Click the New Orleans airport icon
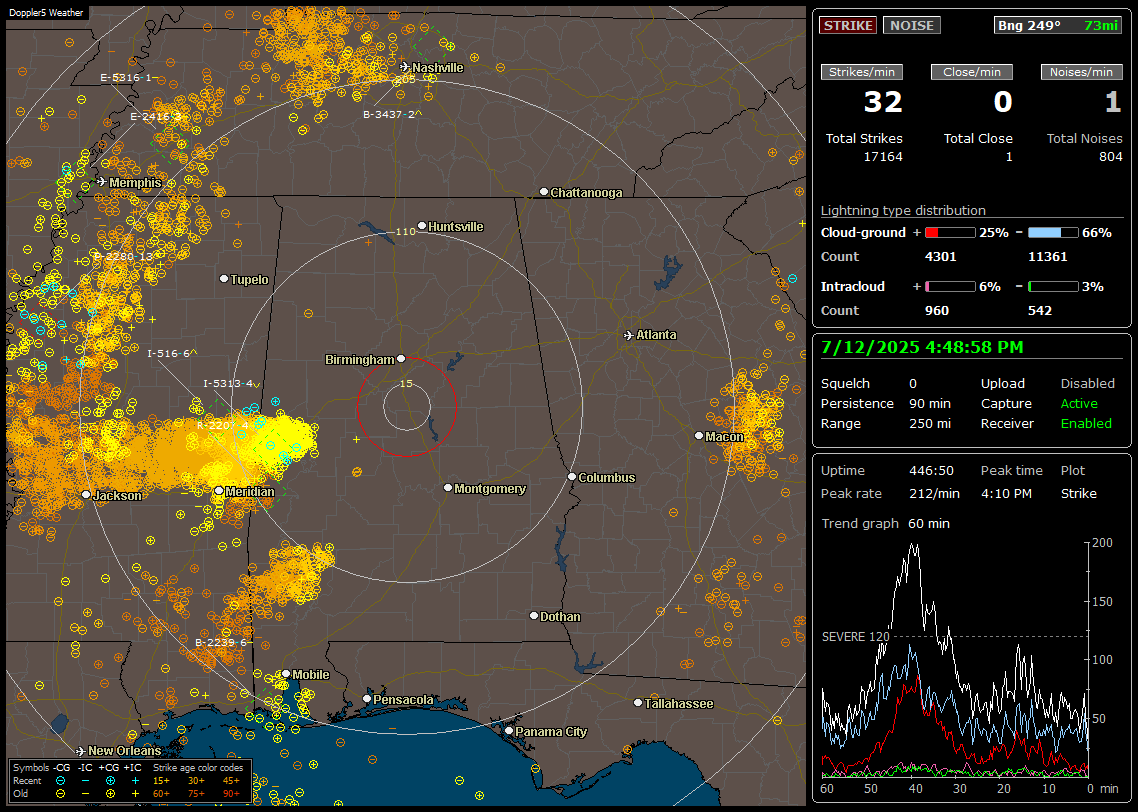 pos(81,751)
